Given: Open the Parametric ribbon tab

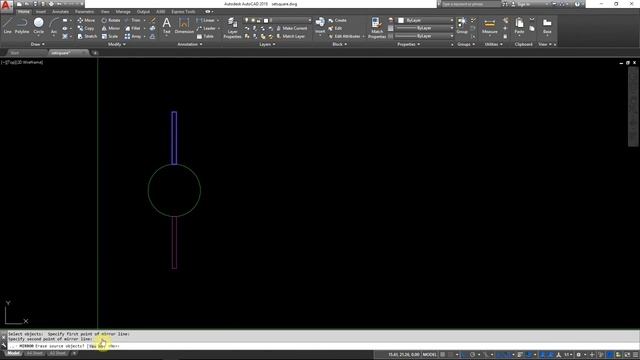Looking at the screenshot, I should tap(84, 12).
